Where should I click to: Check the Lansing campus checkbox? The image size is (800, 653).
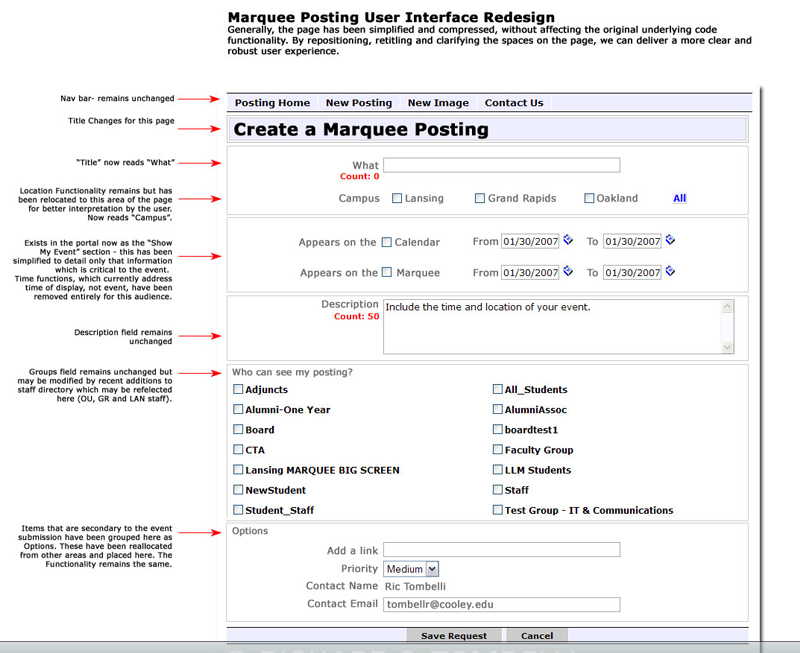pyautogui.click(x=397, y=198)
